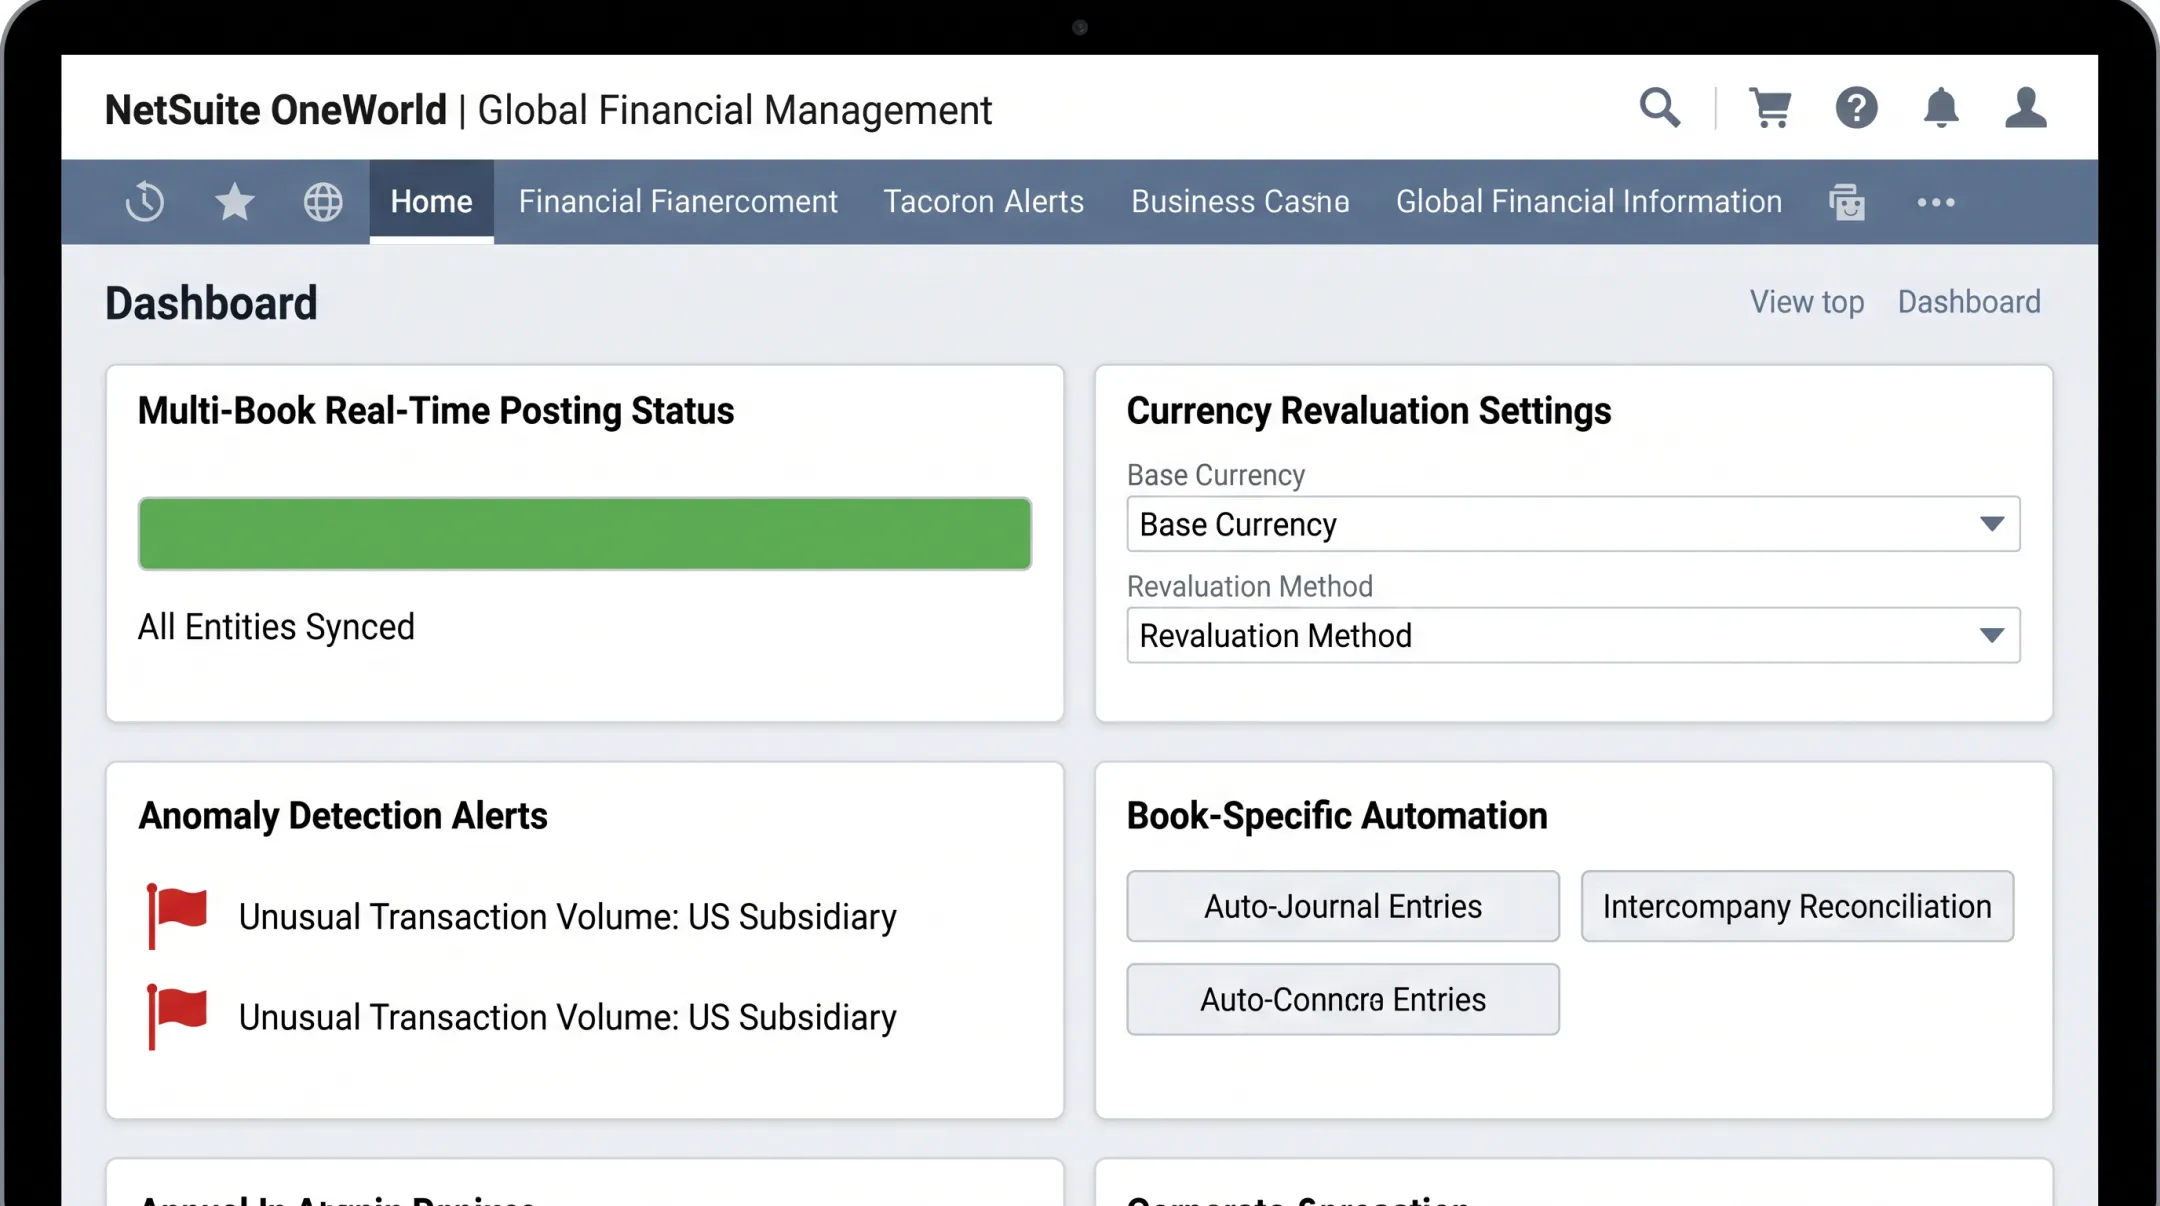The image size is (2160, 1206).
Task: Open the search magnifier icon
Action: (1660, 108)
